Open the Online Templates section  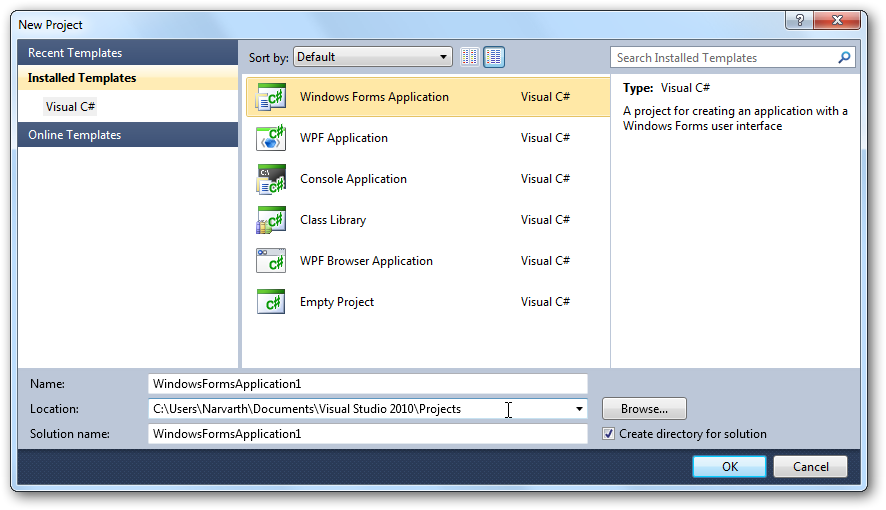127,135
